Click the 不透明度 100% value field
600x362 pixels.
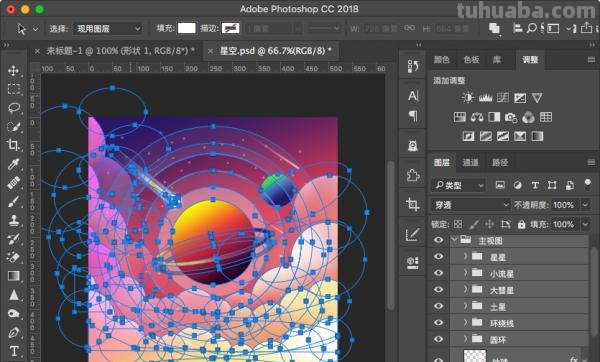(x=564, y=205)
